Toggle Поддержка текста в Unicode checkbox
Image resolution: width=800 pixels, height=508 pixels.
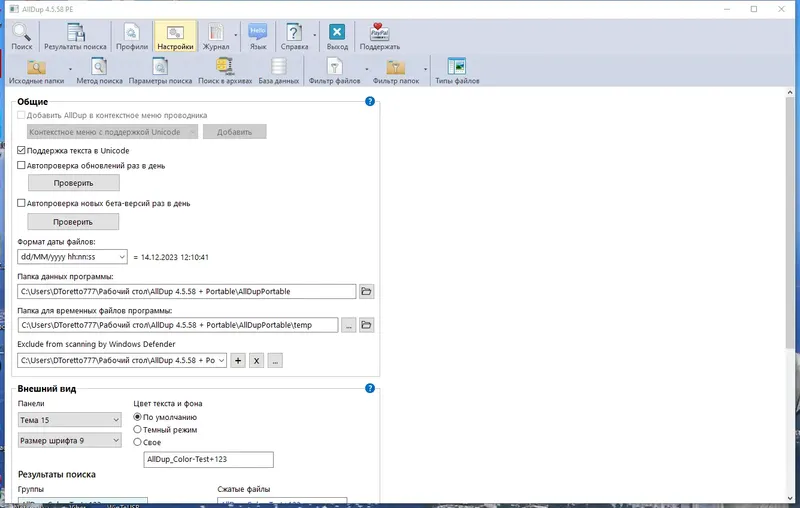click(21, 150)
